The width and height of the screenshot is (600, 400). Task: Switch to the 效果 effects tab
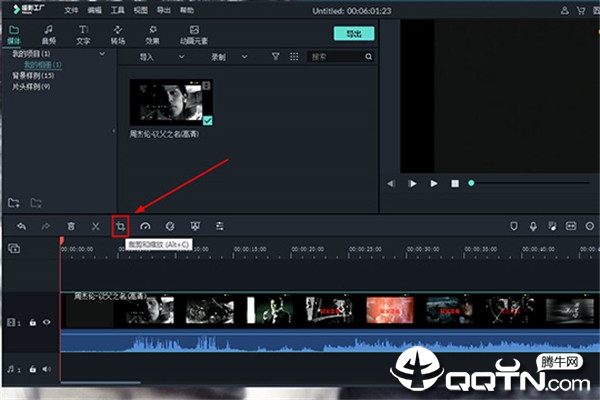[x=152, y=35]
